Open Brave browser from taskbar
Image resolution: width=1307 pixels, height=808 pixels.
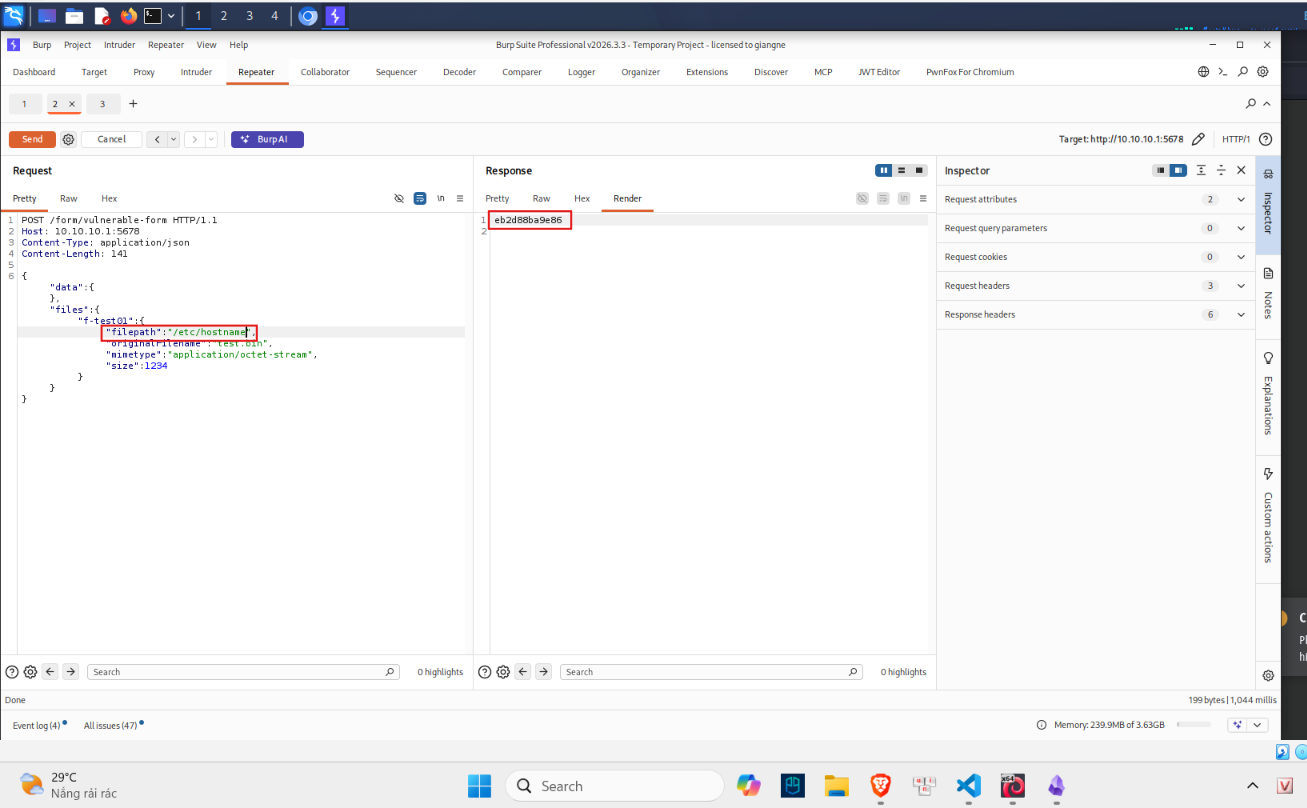click(x=880, y=785)
